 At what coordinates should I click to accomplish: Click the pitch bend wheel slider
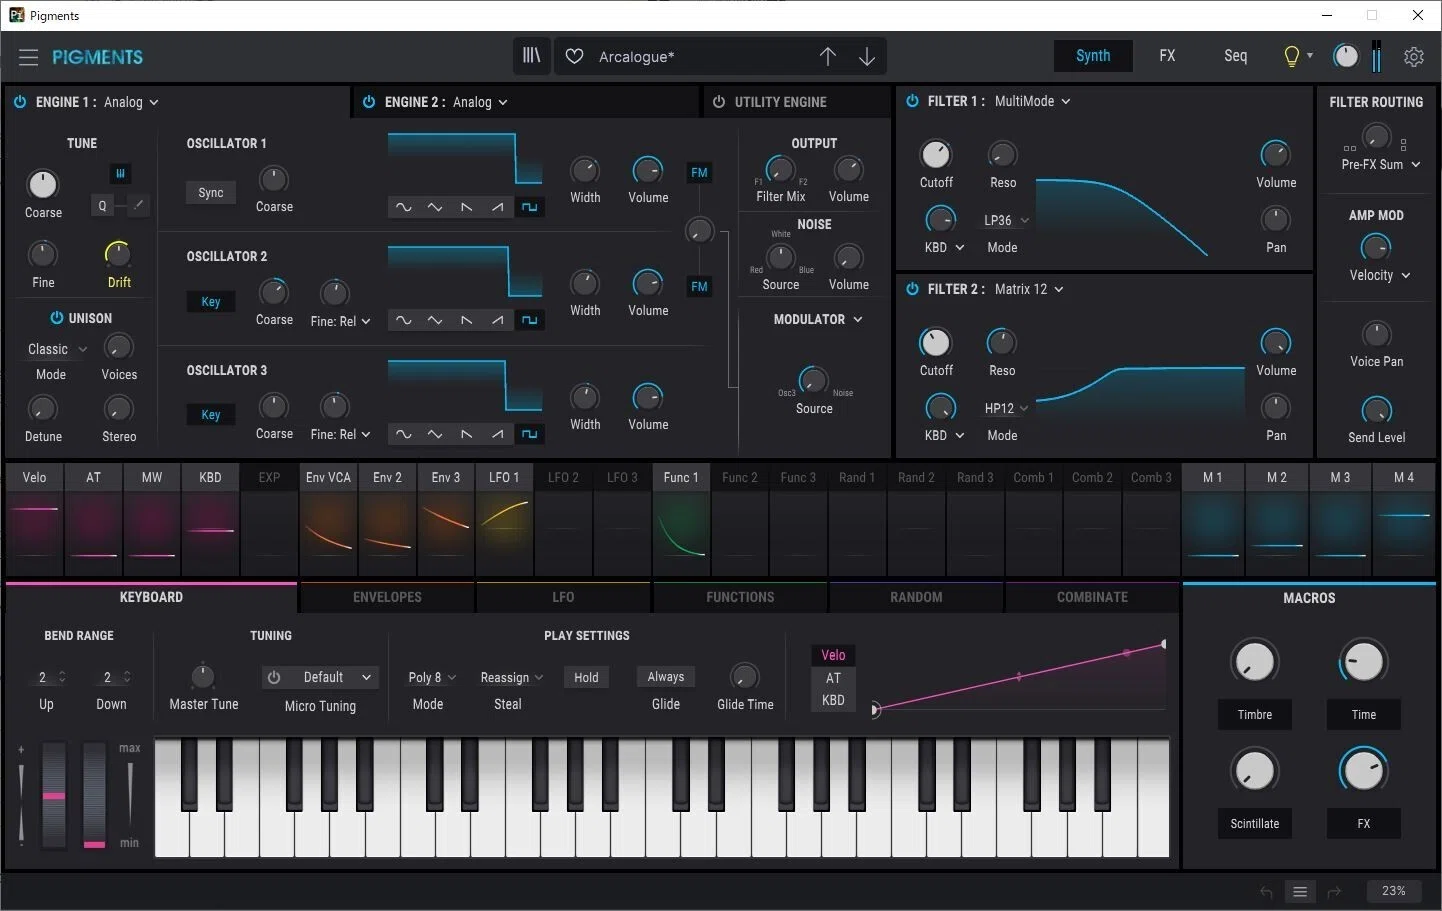click(54, 796)
